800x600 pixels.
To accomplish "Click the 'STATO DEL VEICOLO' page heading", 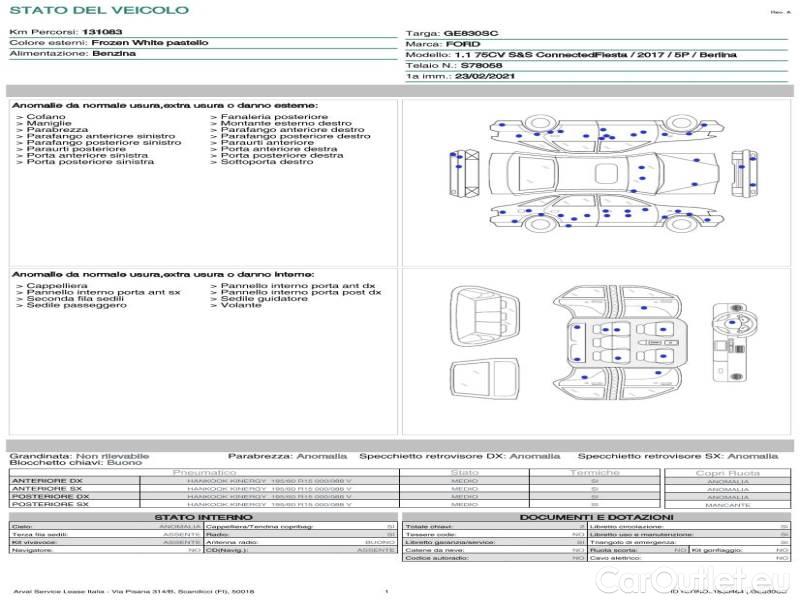I will (x=99, y=10).
